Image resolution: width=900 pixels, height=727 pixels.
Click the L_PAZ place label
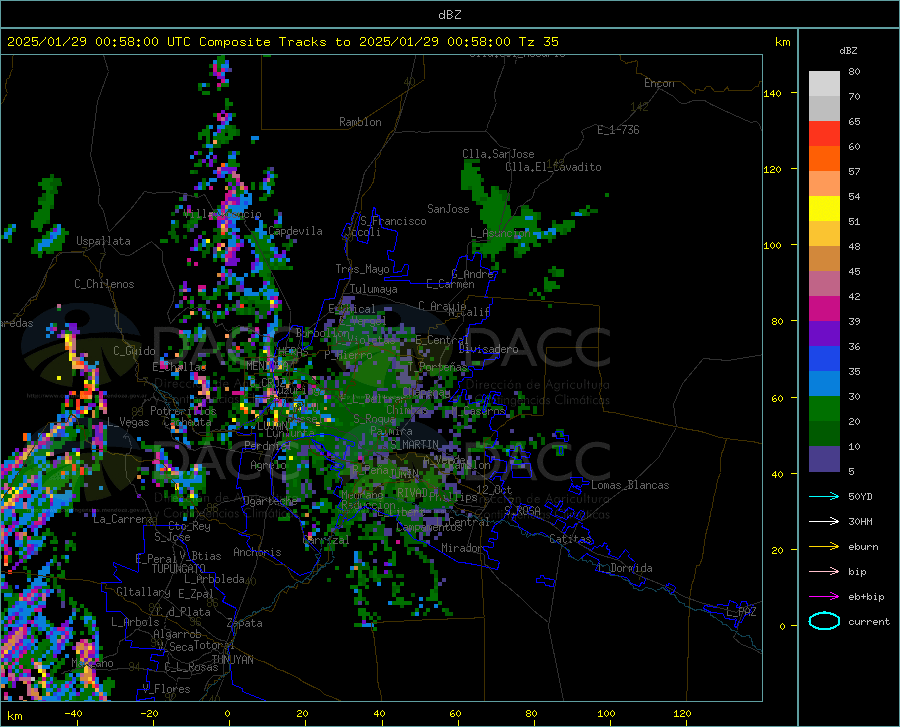(741, 612)
